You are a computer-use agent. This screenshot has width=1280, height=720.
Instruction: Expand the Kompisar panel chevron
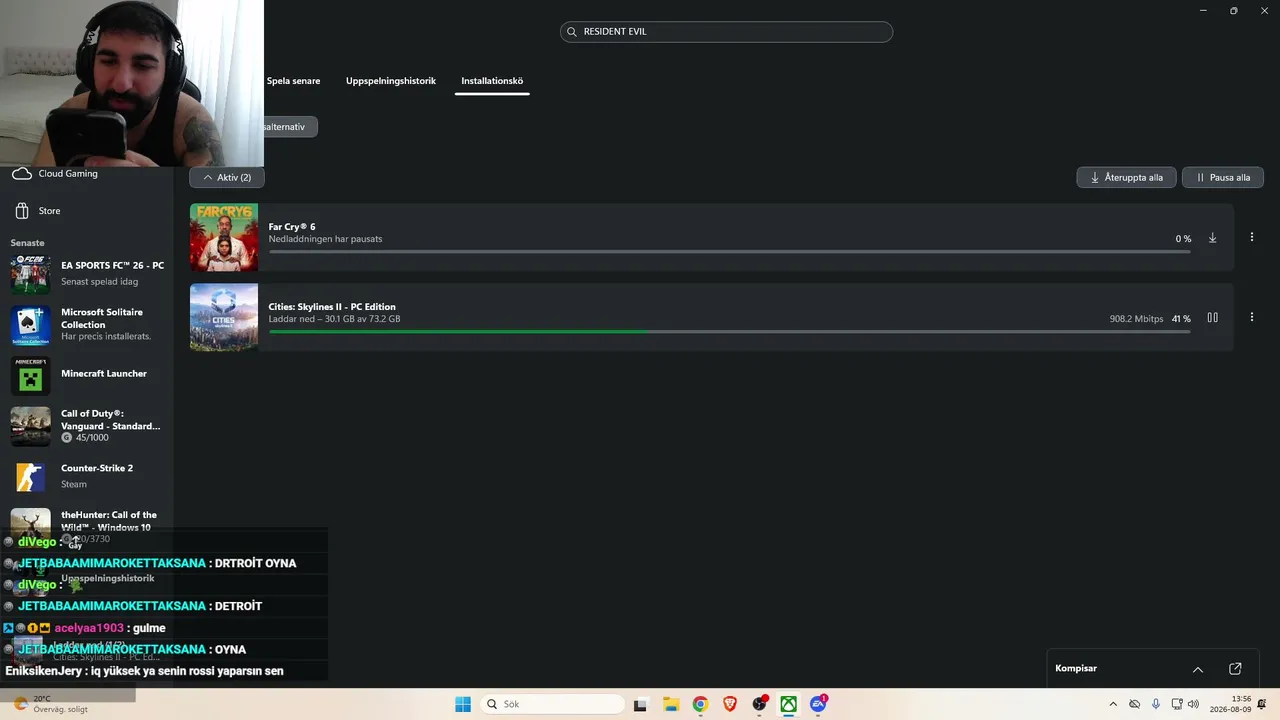coord(1197,669)
